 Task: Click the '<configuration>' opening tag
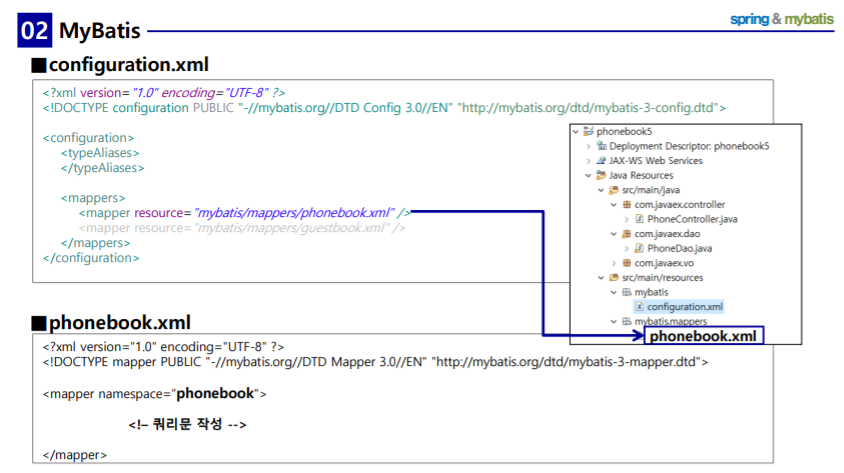(x=89, y=138)
